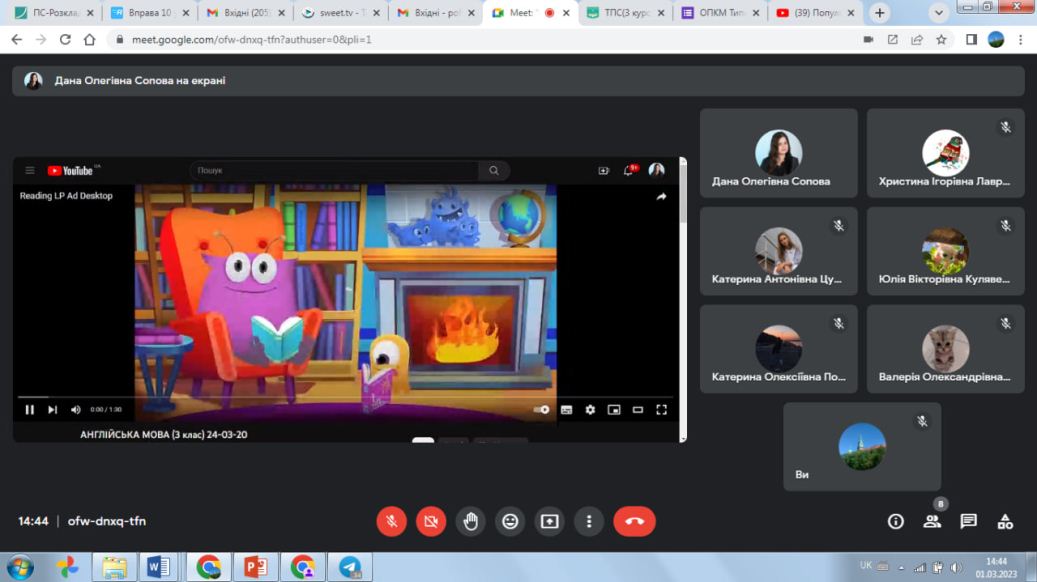
Task: Expand the Chrome tab search chevron
Action: tap(939, 13)
